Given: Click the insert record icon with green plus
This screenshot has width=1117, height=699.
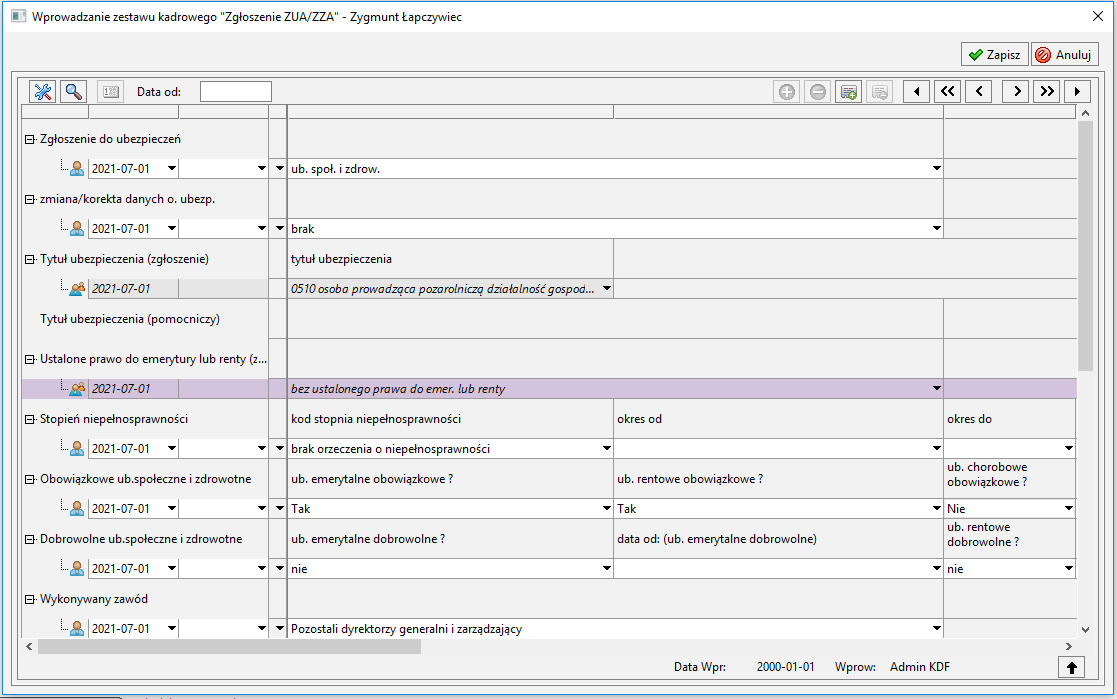Looking at the screenshot, I should [x=848, y=92].
